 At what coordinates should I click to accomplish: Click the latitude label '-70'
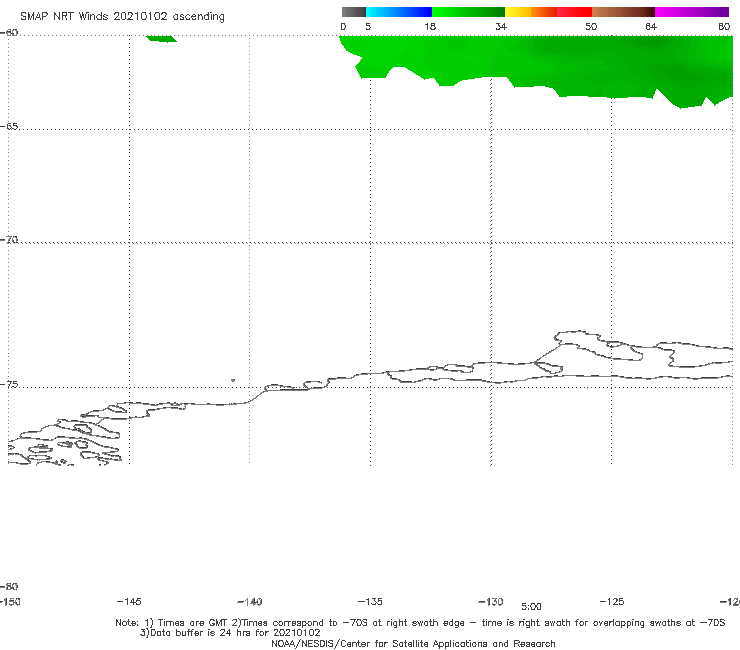tap(9, 240)
